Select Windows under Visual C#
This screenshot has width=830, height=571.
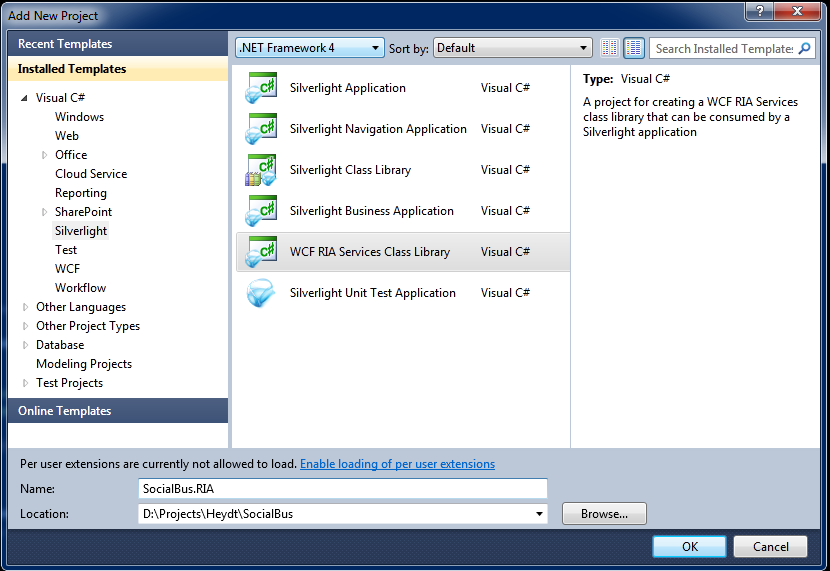click(x=79, y=117)
